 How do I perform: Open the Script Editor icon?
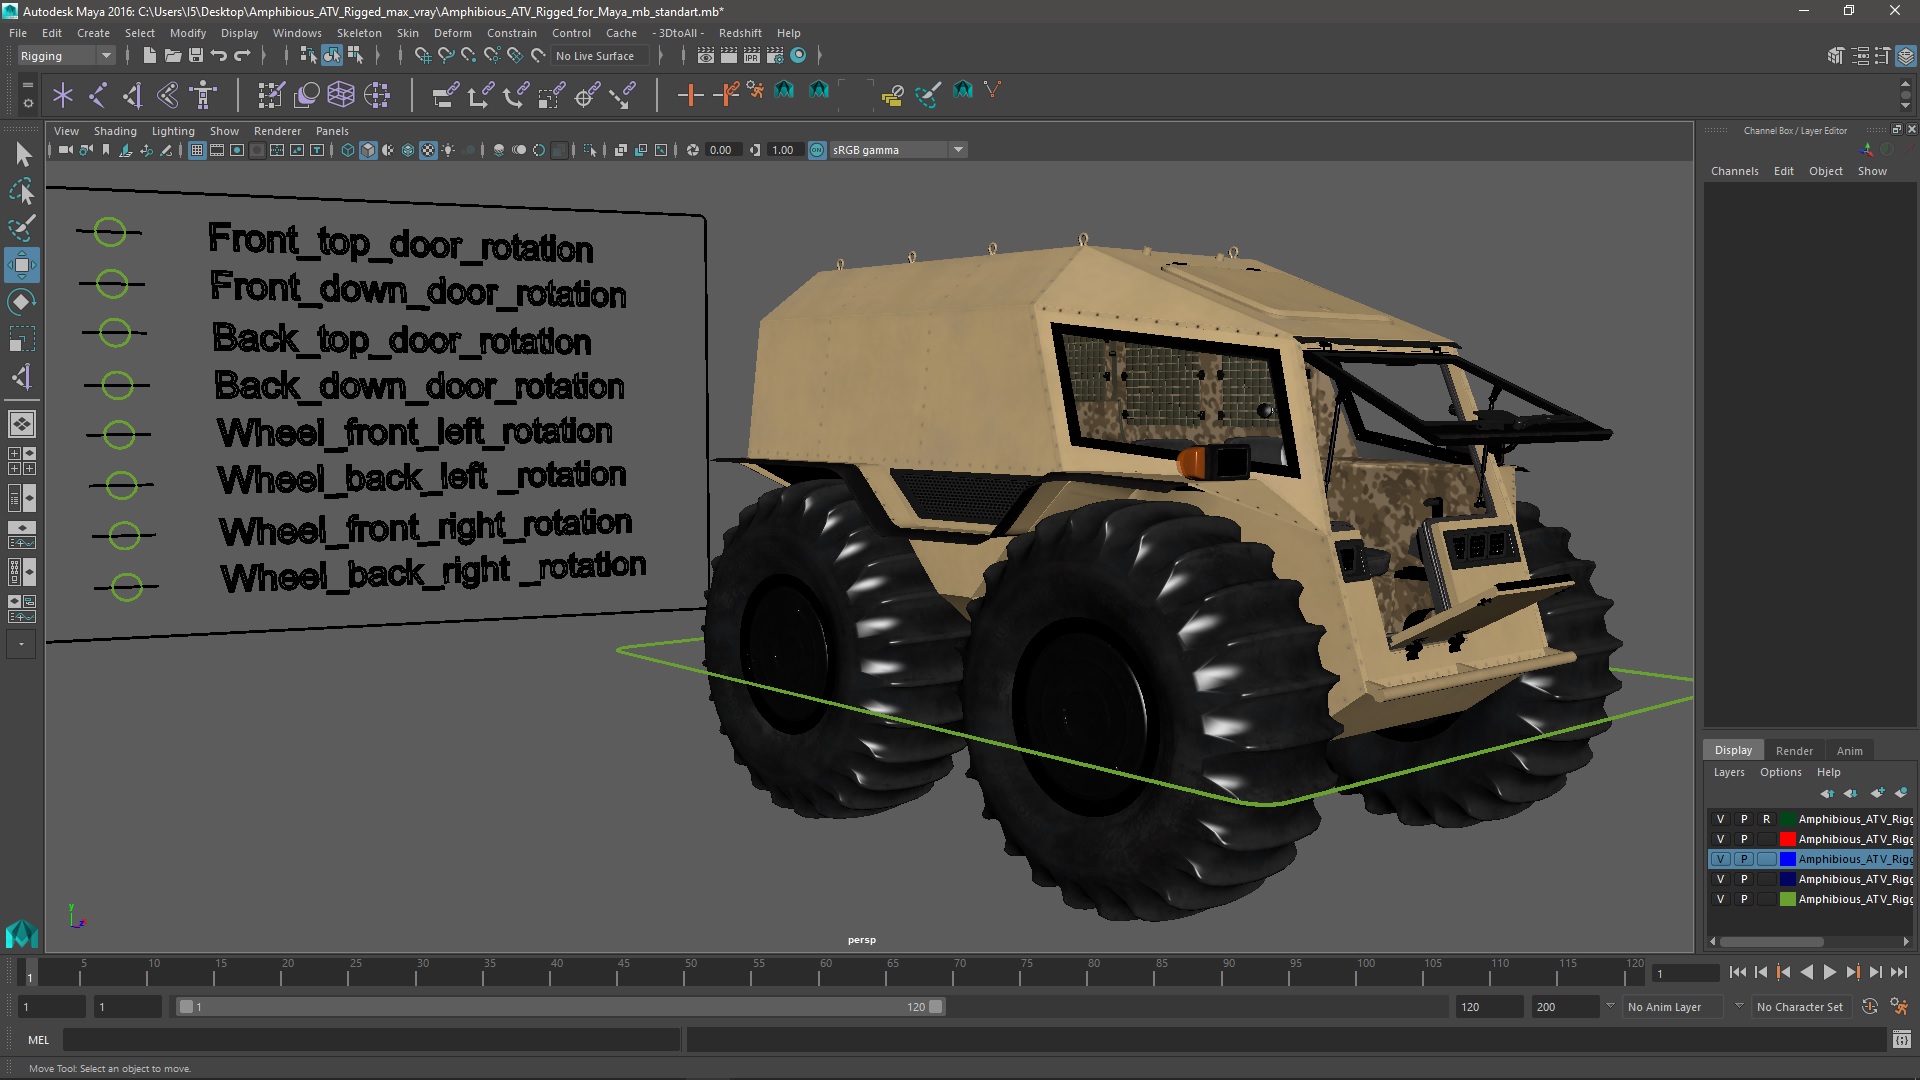(1901, 1040)
